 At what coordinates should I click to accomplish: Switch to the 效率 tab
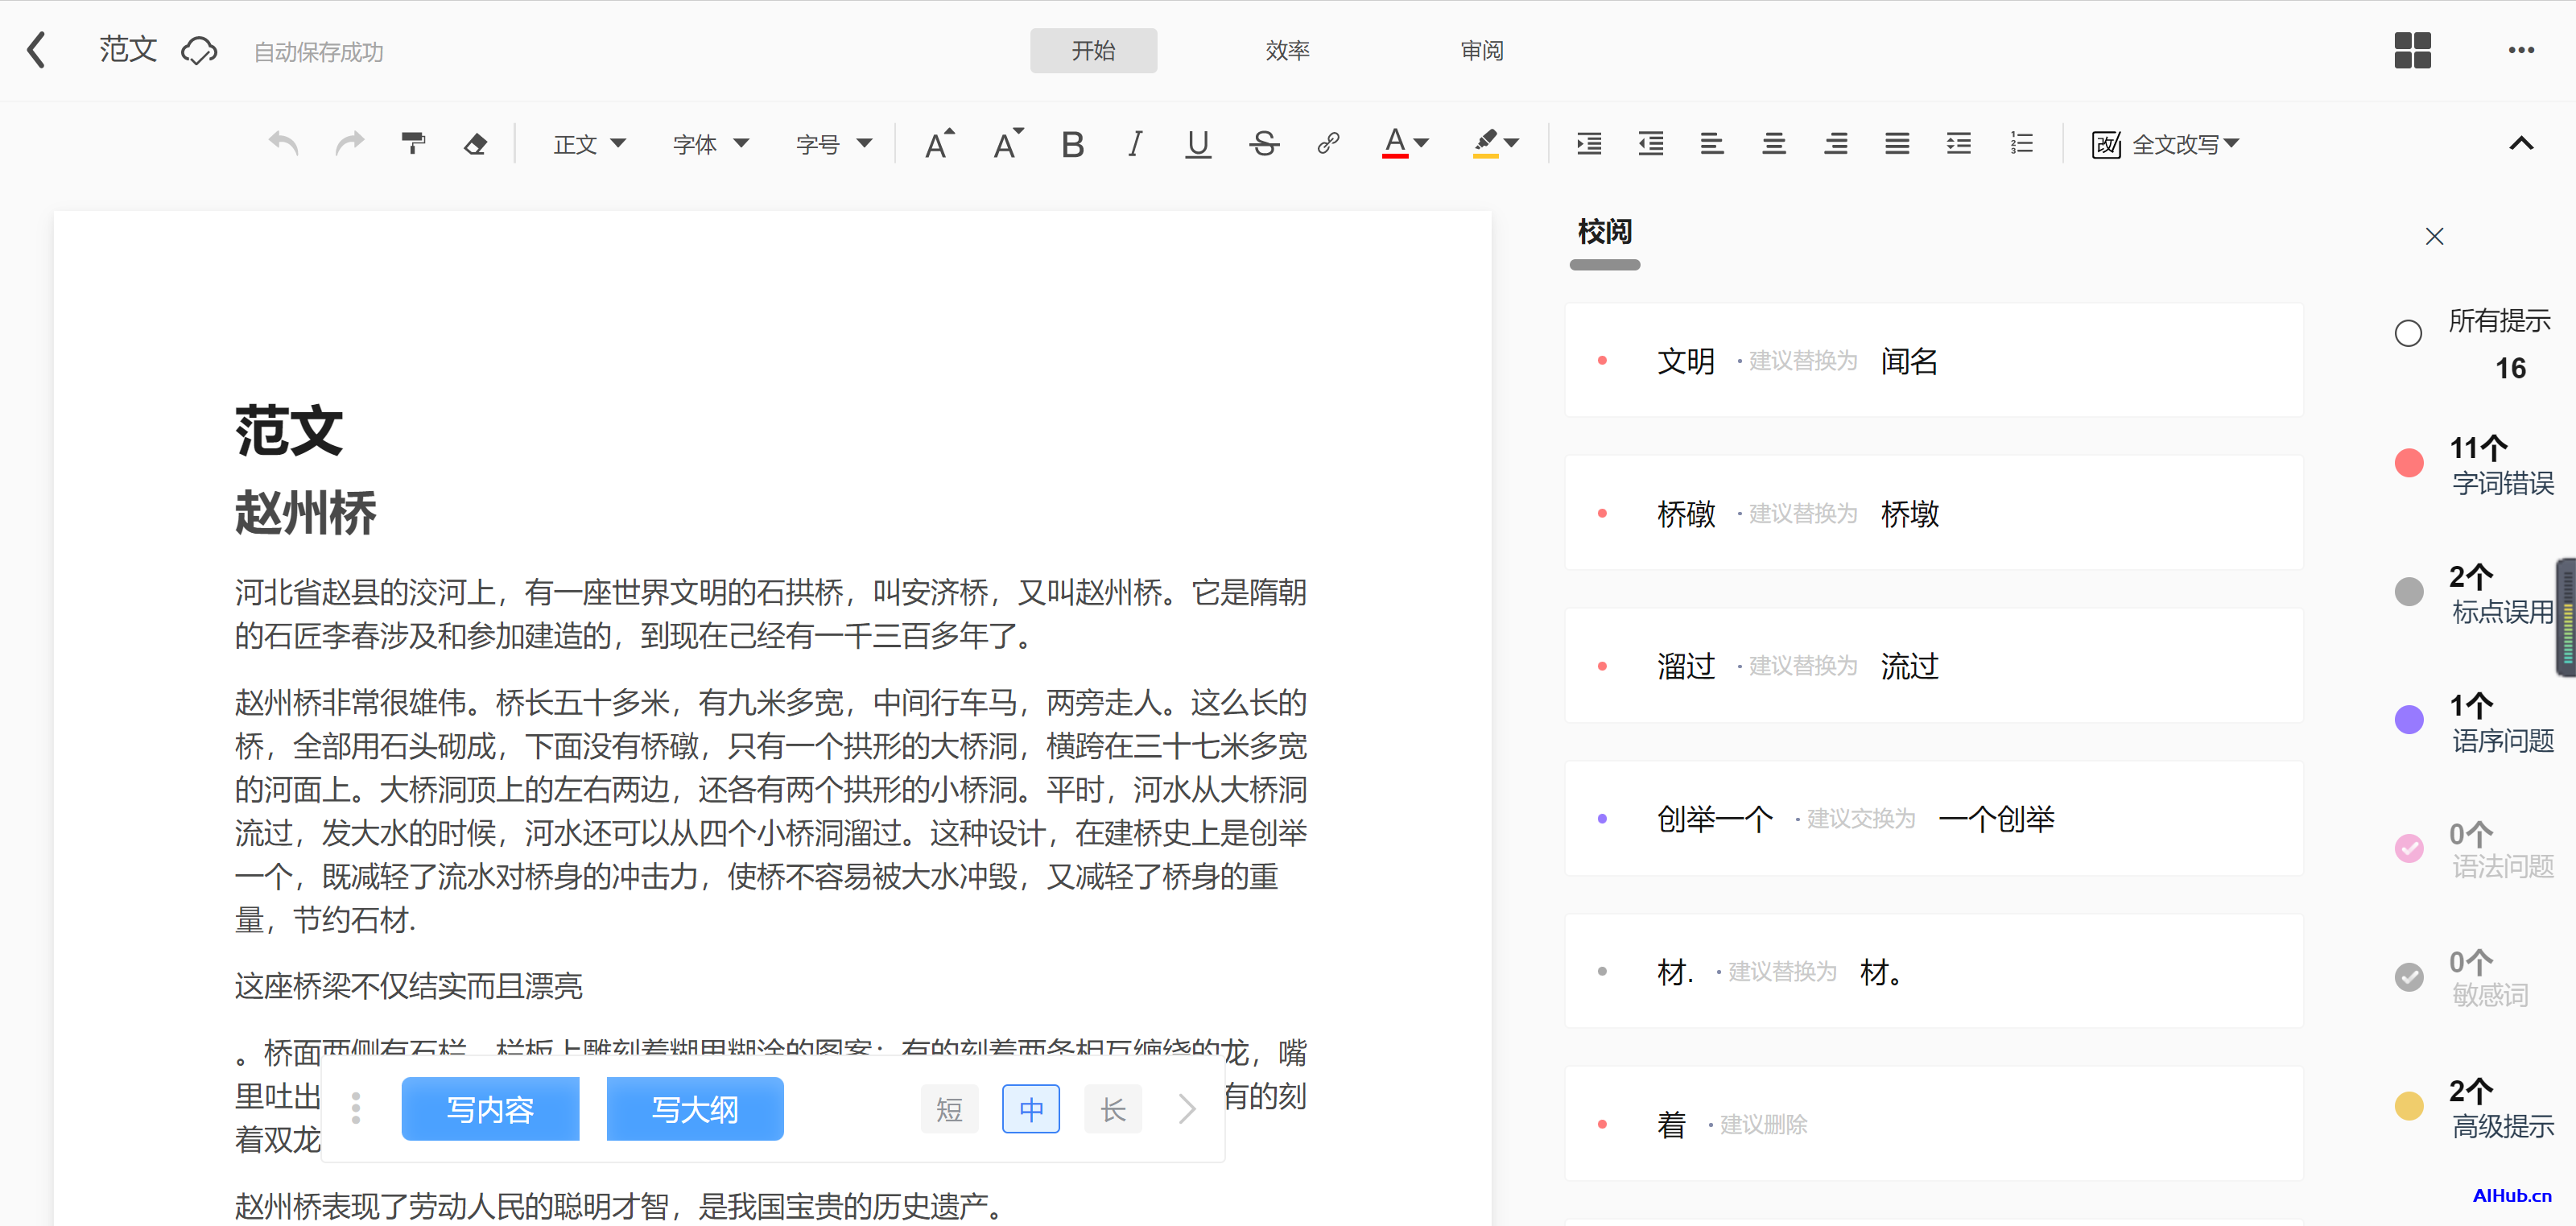[1288, 50]
